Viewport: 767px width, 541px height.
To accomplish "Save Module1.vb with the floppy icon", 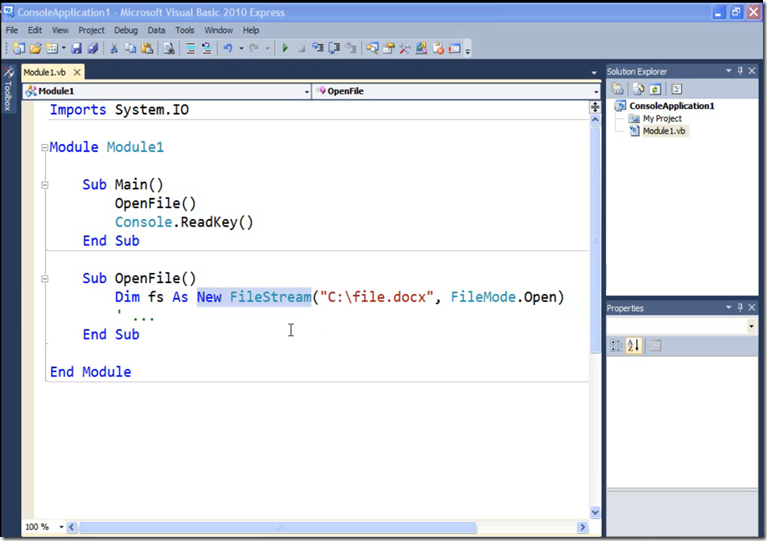I will [x=76, y=48].
